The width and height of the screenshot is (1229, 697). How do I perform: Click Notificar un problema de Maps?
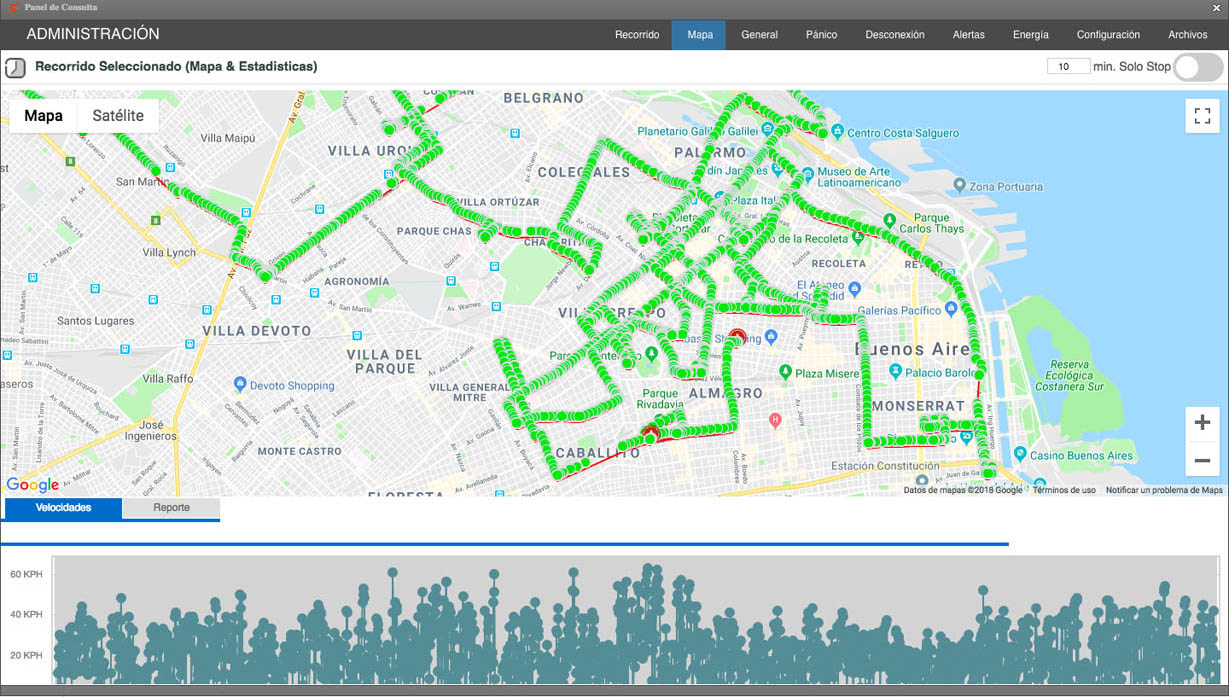(1164, 490)
